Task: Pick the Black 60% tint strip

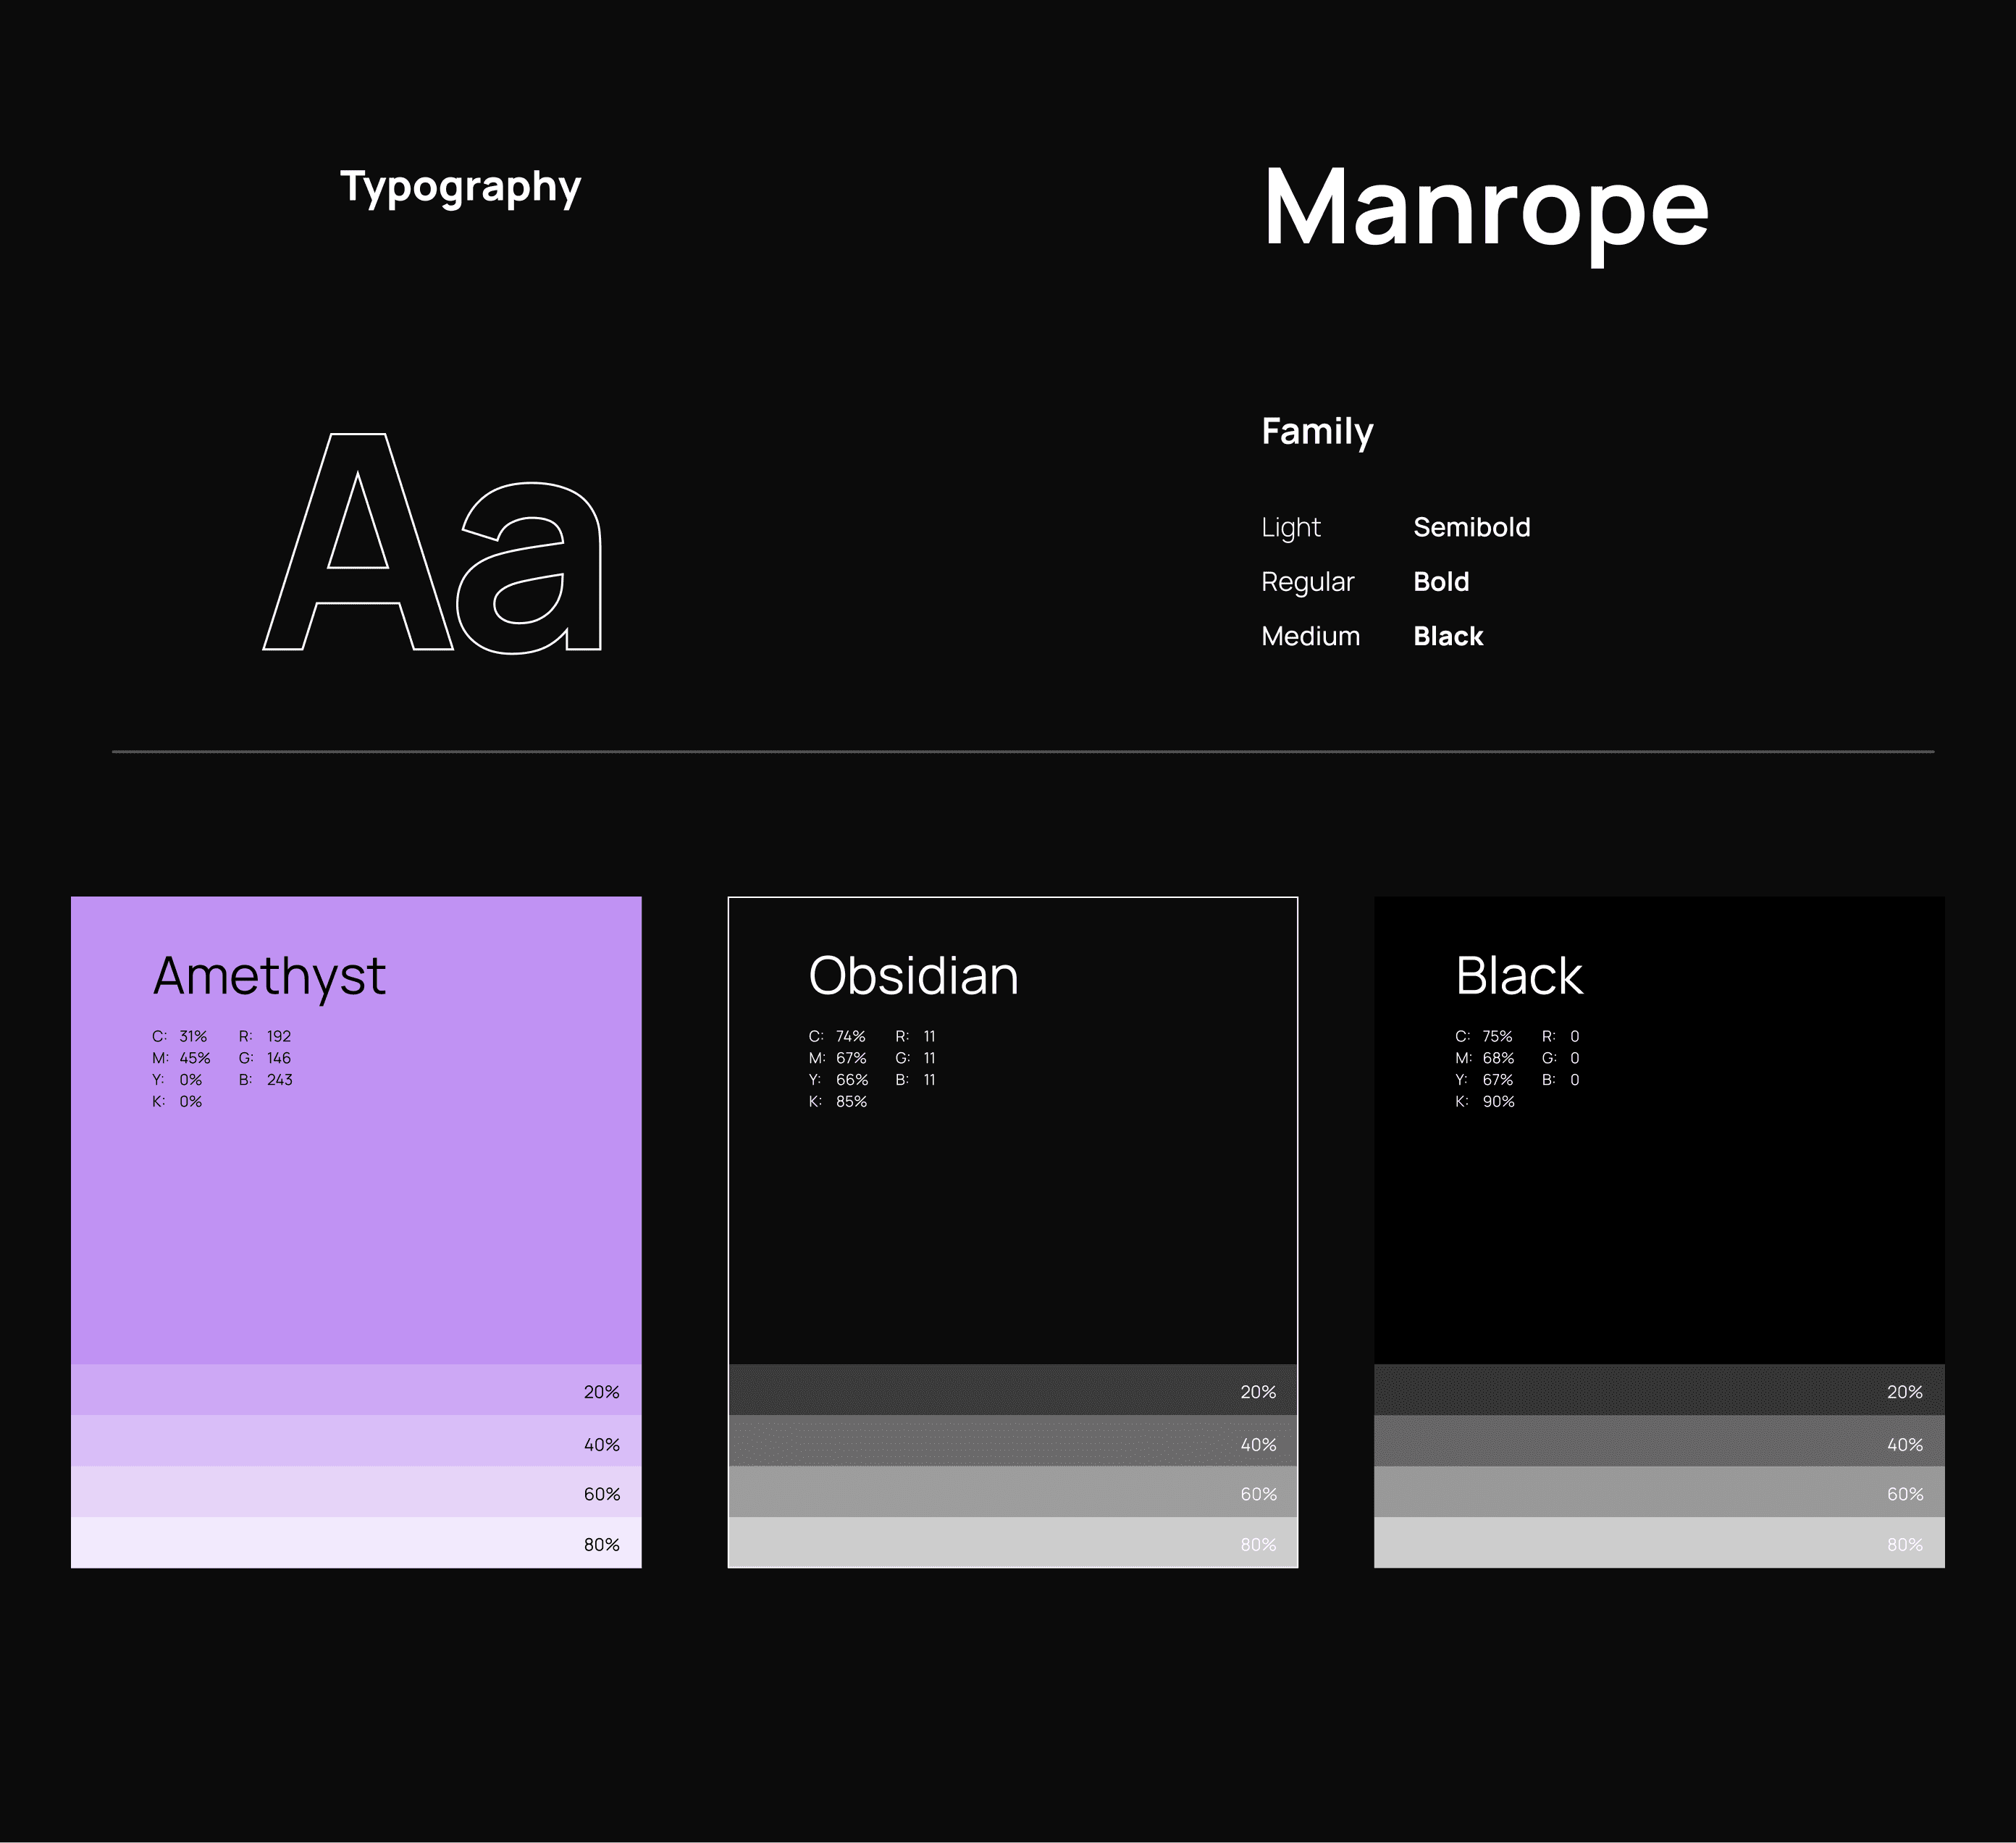Action: [1659, 1492]
